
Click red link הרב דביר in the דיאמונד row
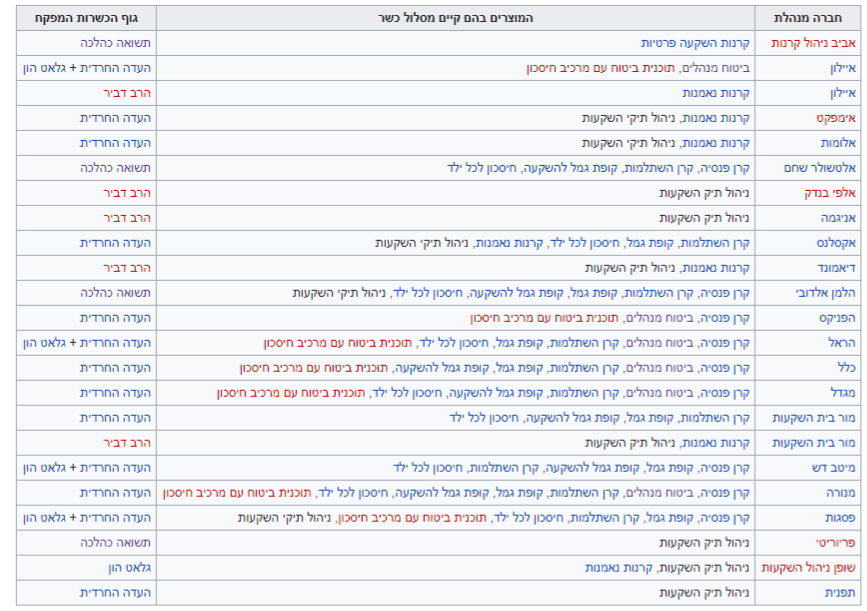(127, 268)
